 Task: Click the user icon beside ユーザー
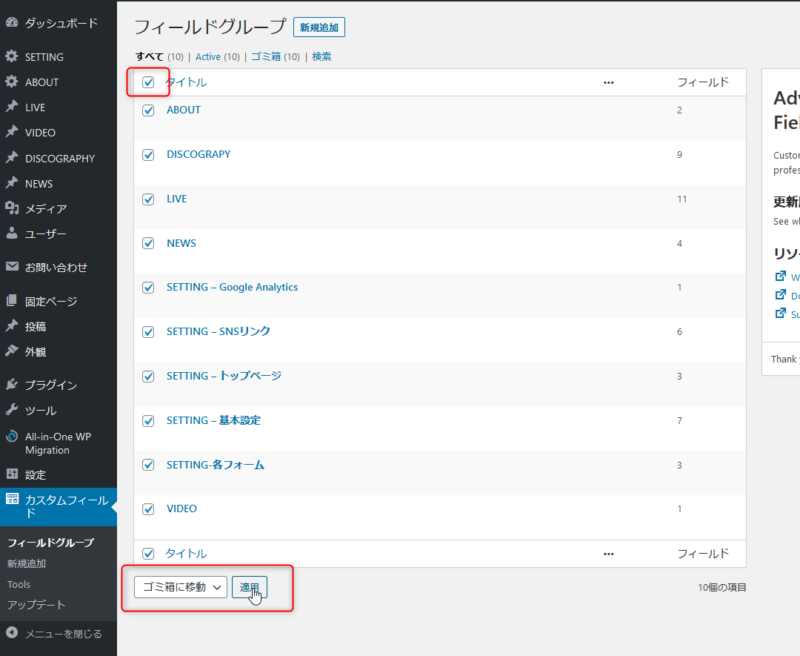pyautogui.click(x=12, y=233)
